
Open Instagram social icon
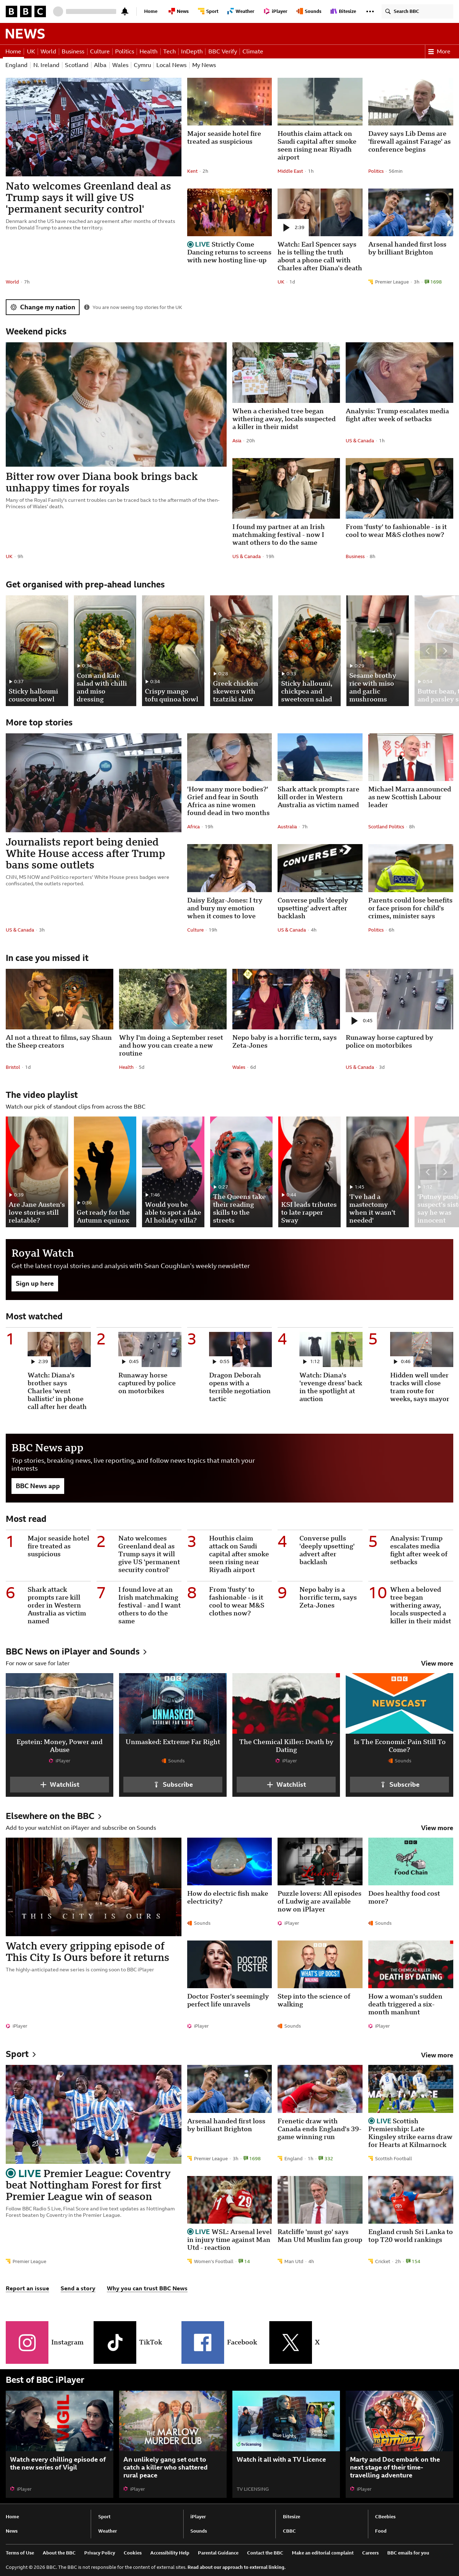click(x=27, y=2342)
